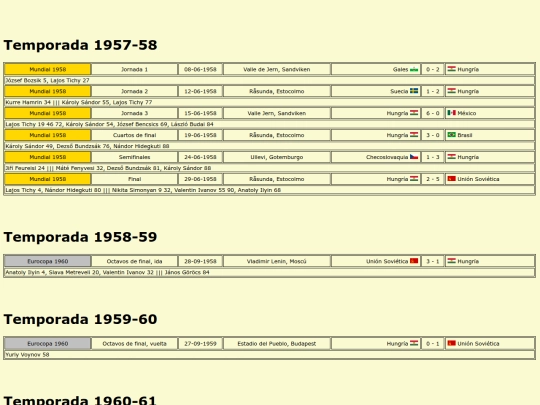Screen dimensions: 540x405
Task: Click the Jornada 1 cell
Action: coord(134,69)
